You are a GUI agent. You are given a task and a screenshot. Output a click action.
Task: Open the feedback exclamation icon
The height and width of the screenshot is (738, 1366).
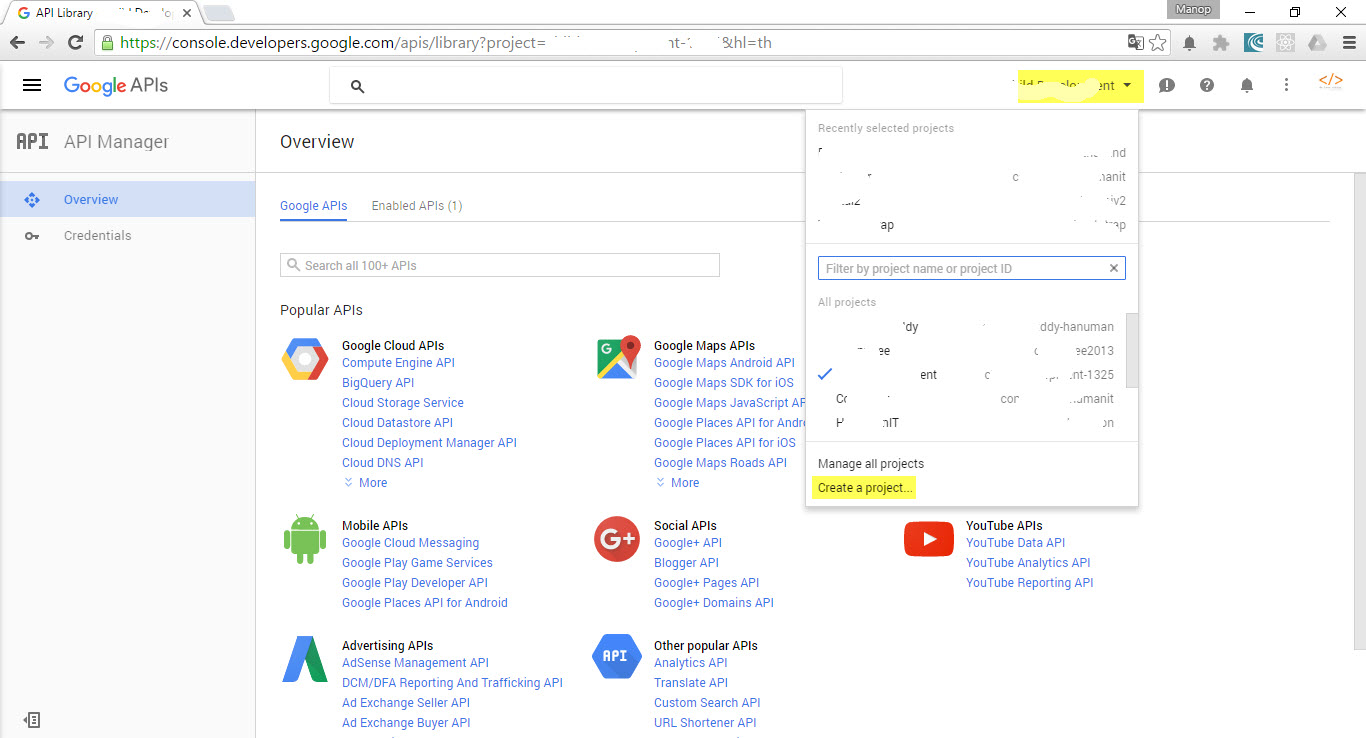point(1167,86)
